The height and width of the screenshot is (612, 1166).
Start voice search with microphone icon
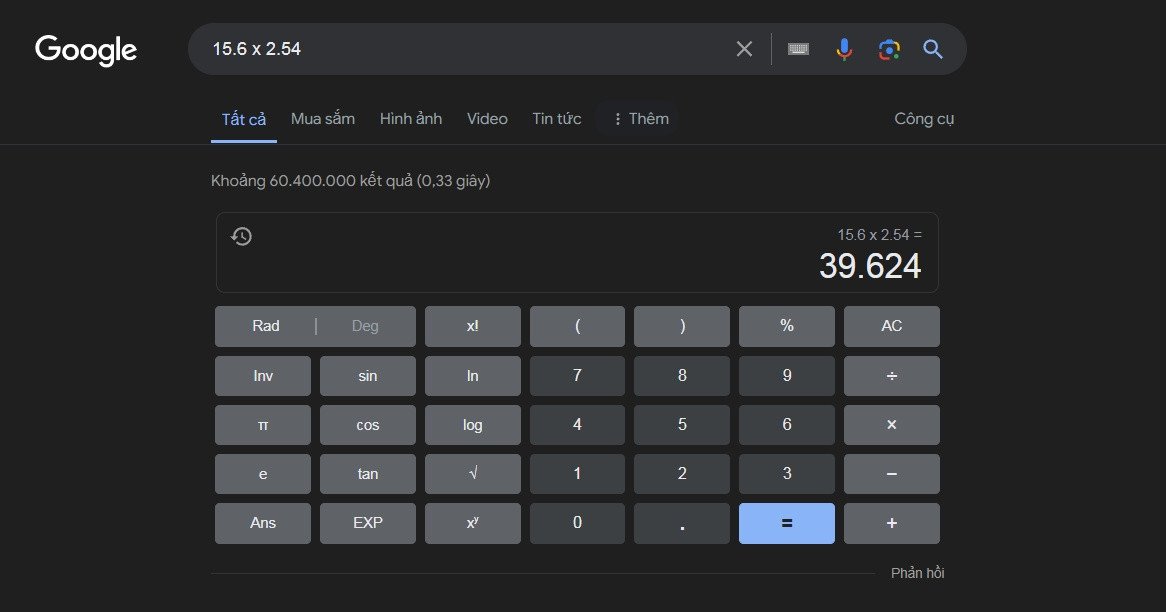(845, 49)
